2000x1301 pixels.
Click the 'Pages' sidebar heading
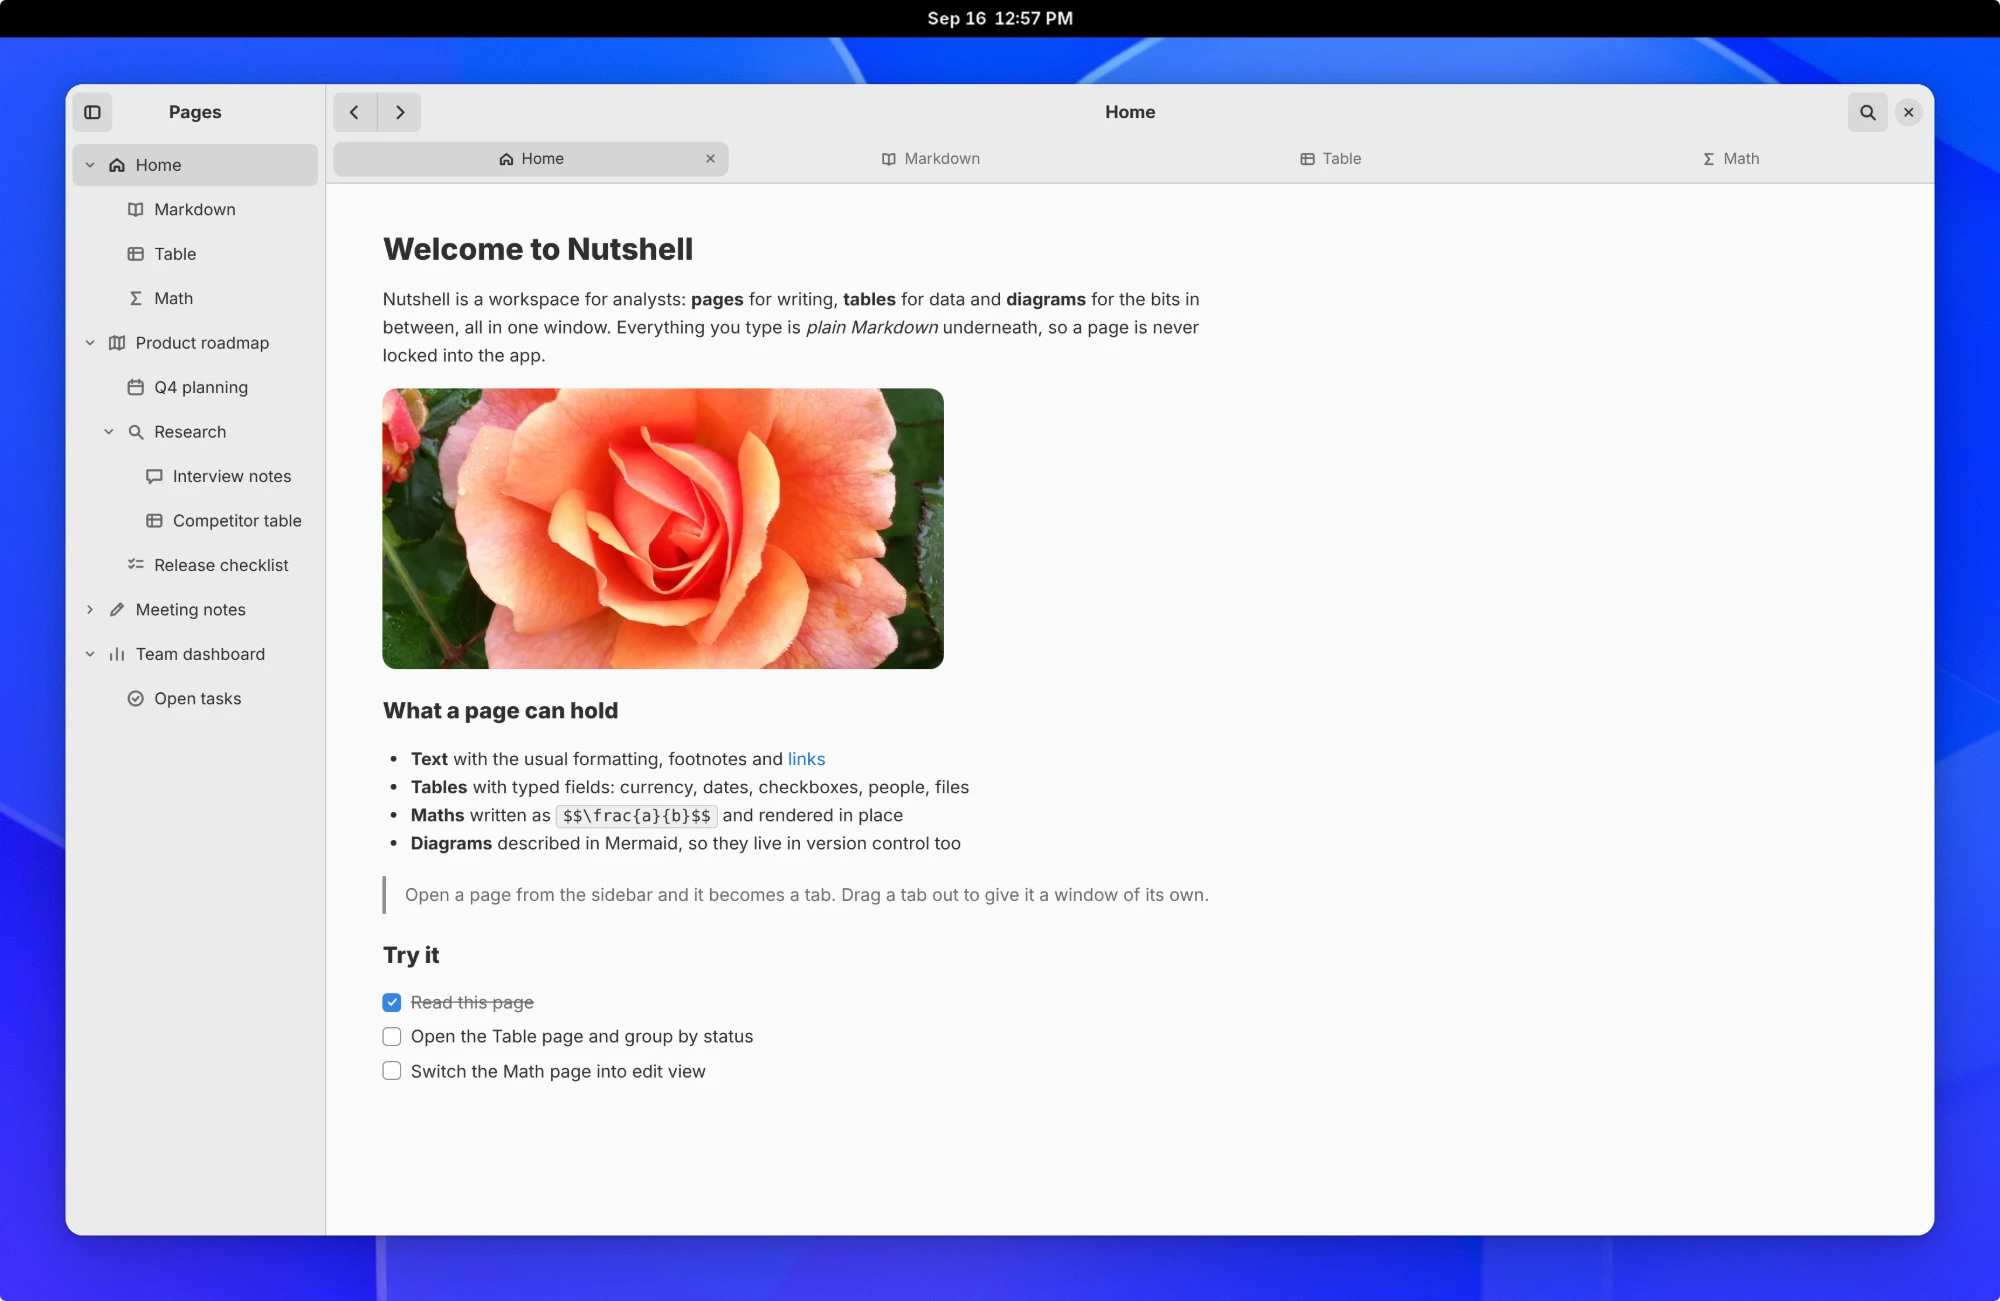pyautogui.click(x=195, y=112)
